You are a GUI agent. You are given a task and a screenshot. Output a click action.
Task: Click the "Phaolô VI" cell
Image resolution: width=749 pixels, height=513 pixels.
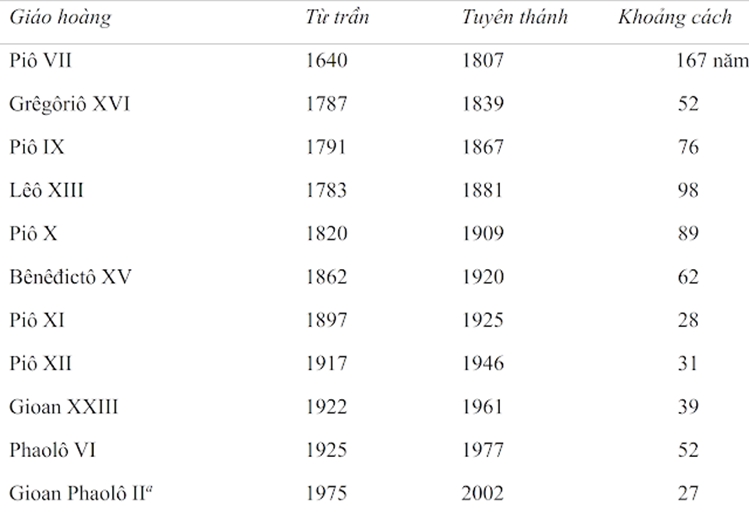coord(56,450)
